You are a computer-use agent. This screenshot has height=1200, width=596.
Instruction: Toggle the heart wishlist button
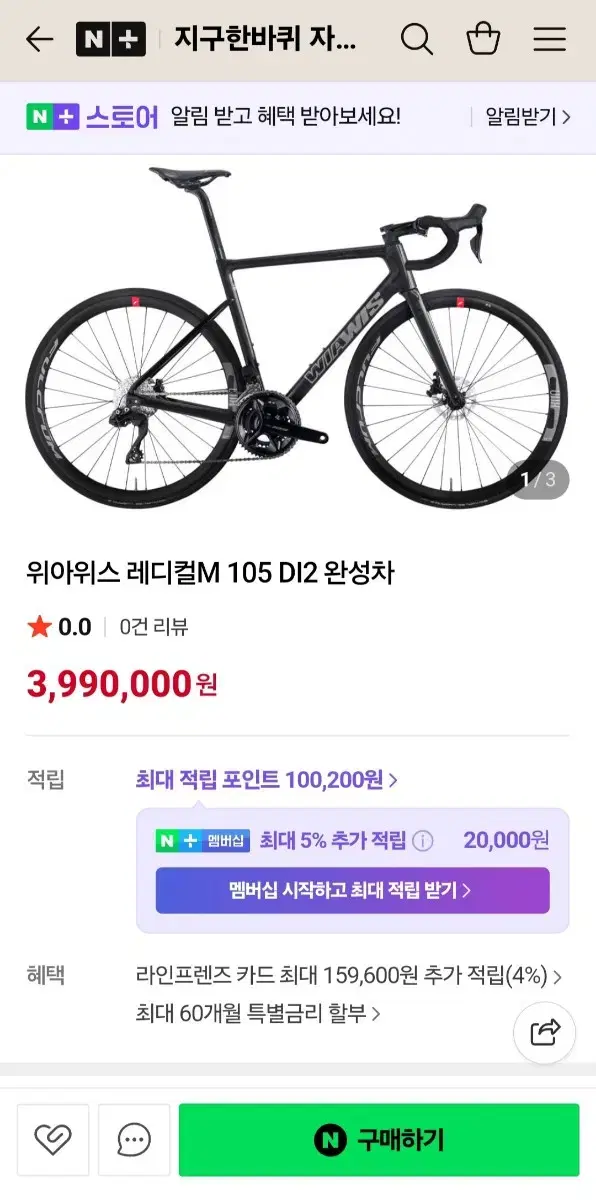click(x=53, y=1139)
